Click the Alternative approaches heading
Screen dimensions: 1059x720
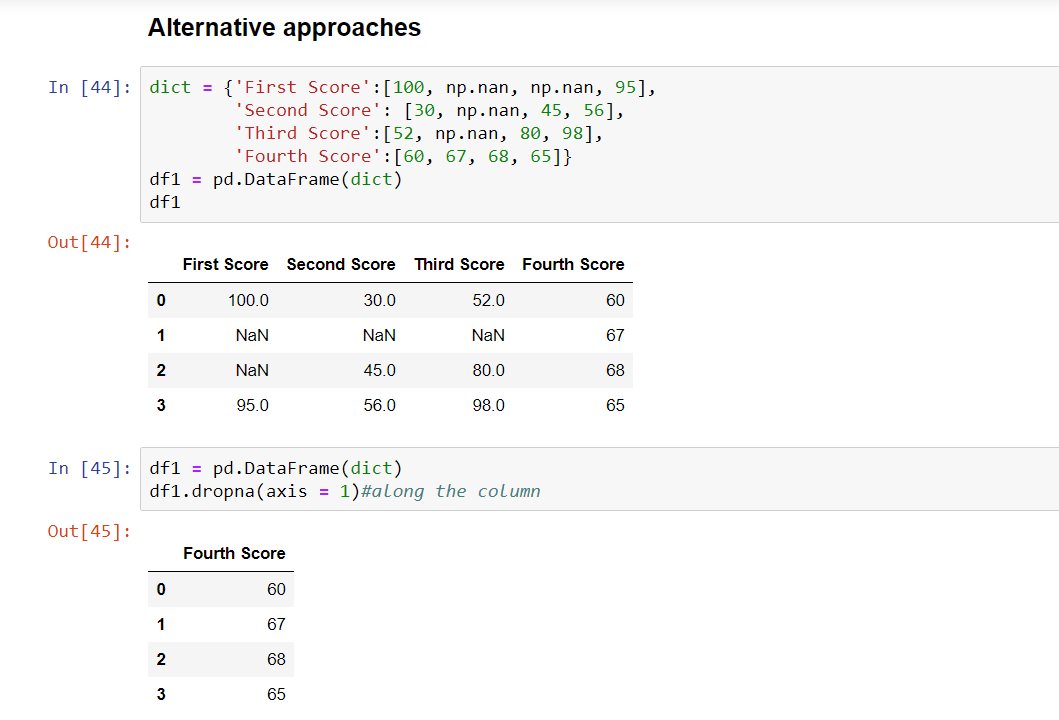pos(284,27)
